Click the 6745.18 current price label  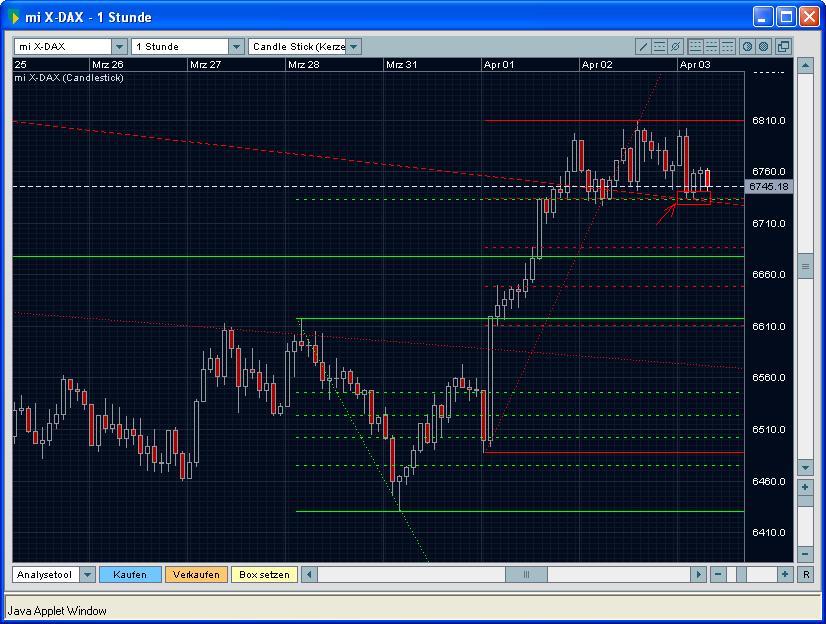point(769,186)
